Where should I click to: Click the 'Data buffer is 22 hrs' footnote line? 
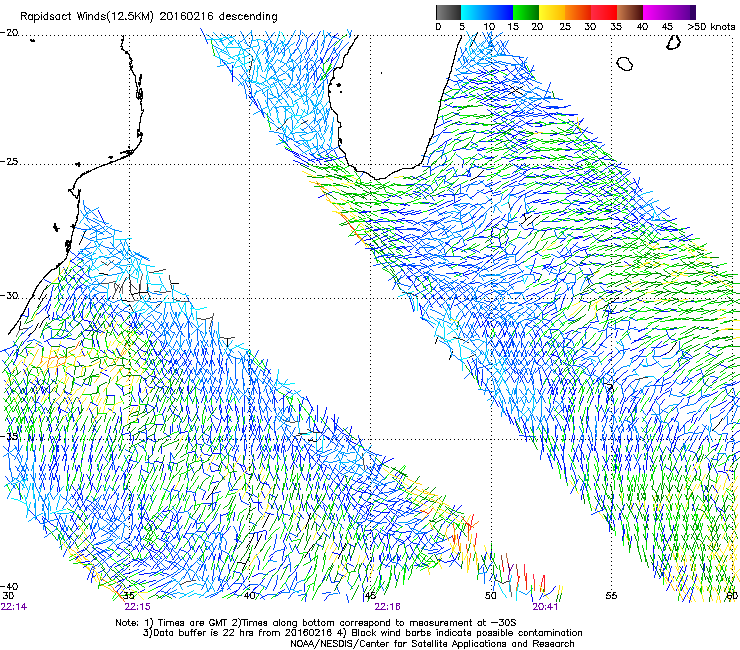pos(362,633)
